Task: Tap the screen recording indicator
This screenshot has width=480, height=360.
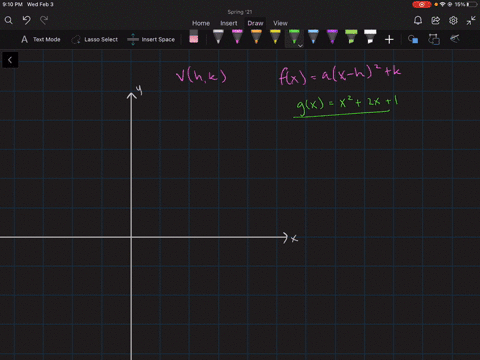Action: [x=422, y=4]
